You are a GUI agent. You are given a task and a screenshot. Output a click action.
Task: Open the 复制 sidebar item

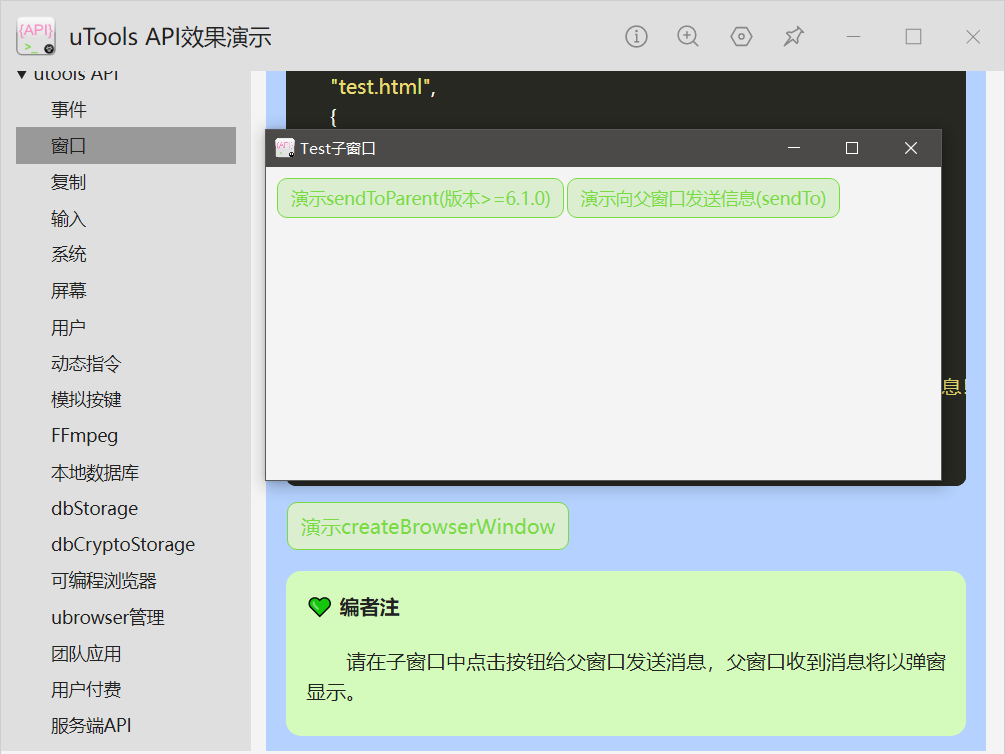point(126,182)
